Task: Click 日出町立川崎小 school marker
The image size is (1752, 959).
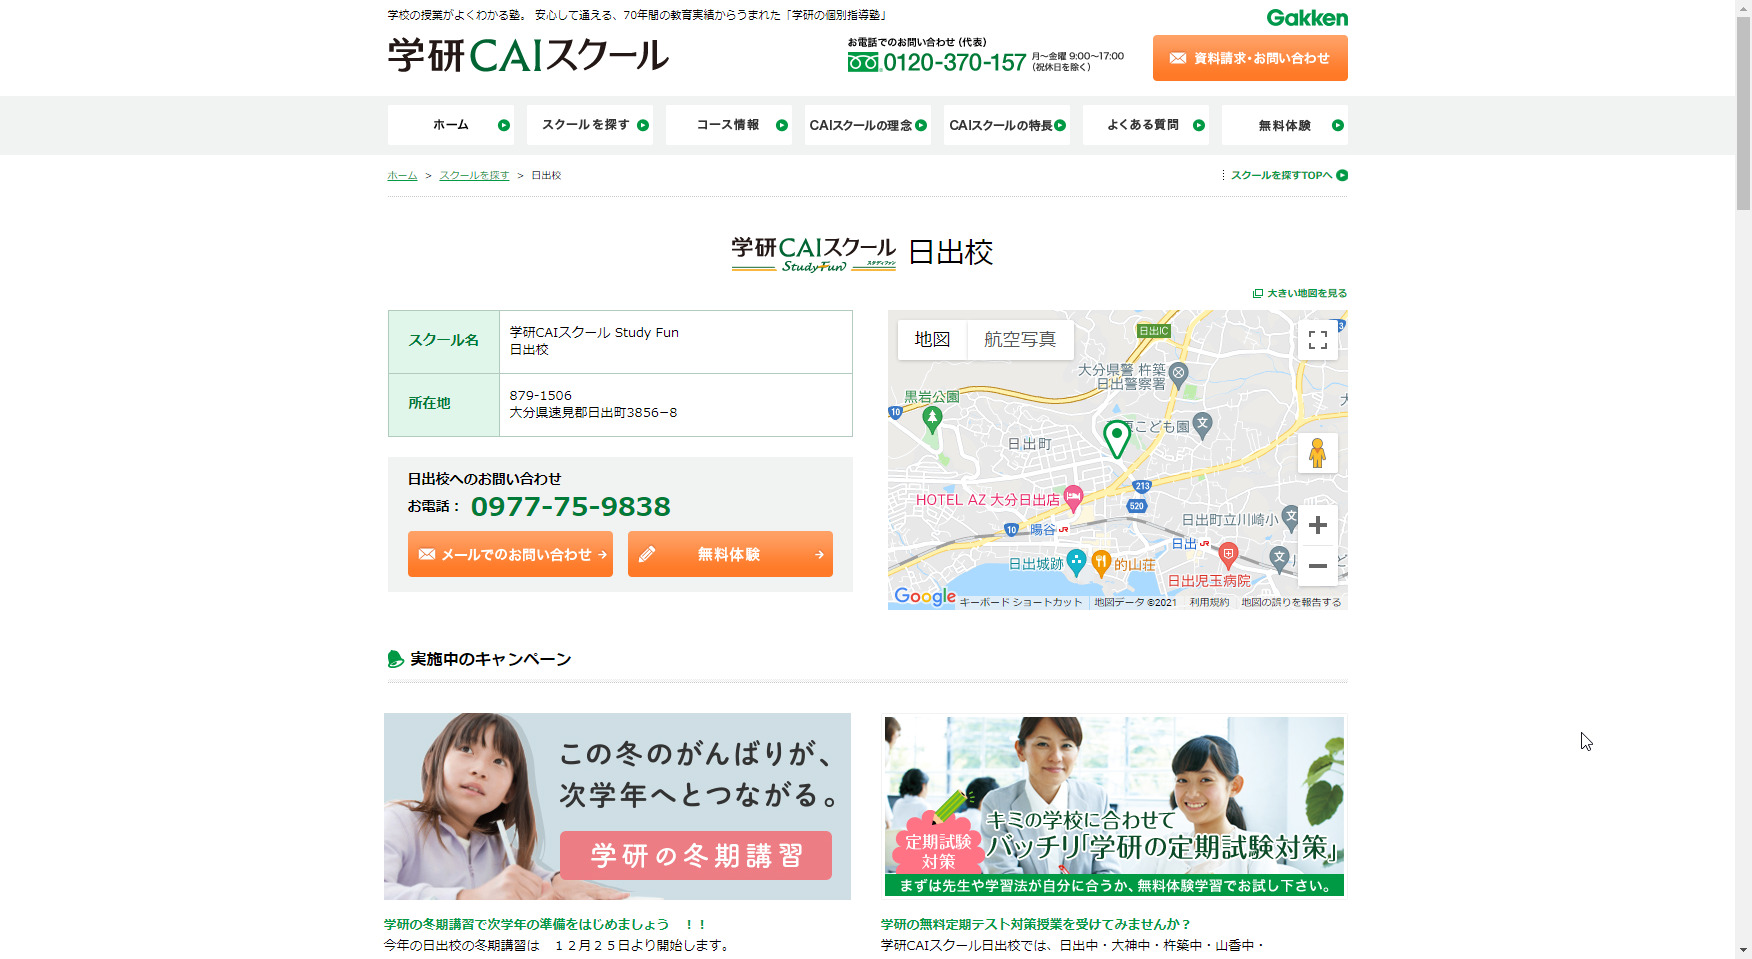Action: coord(1290,517)
